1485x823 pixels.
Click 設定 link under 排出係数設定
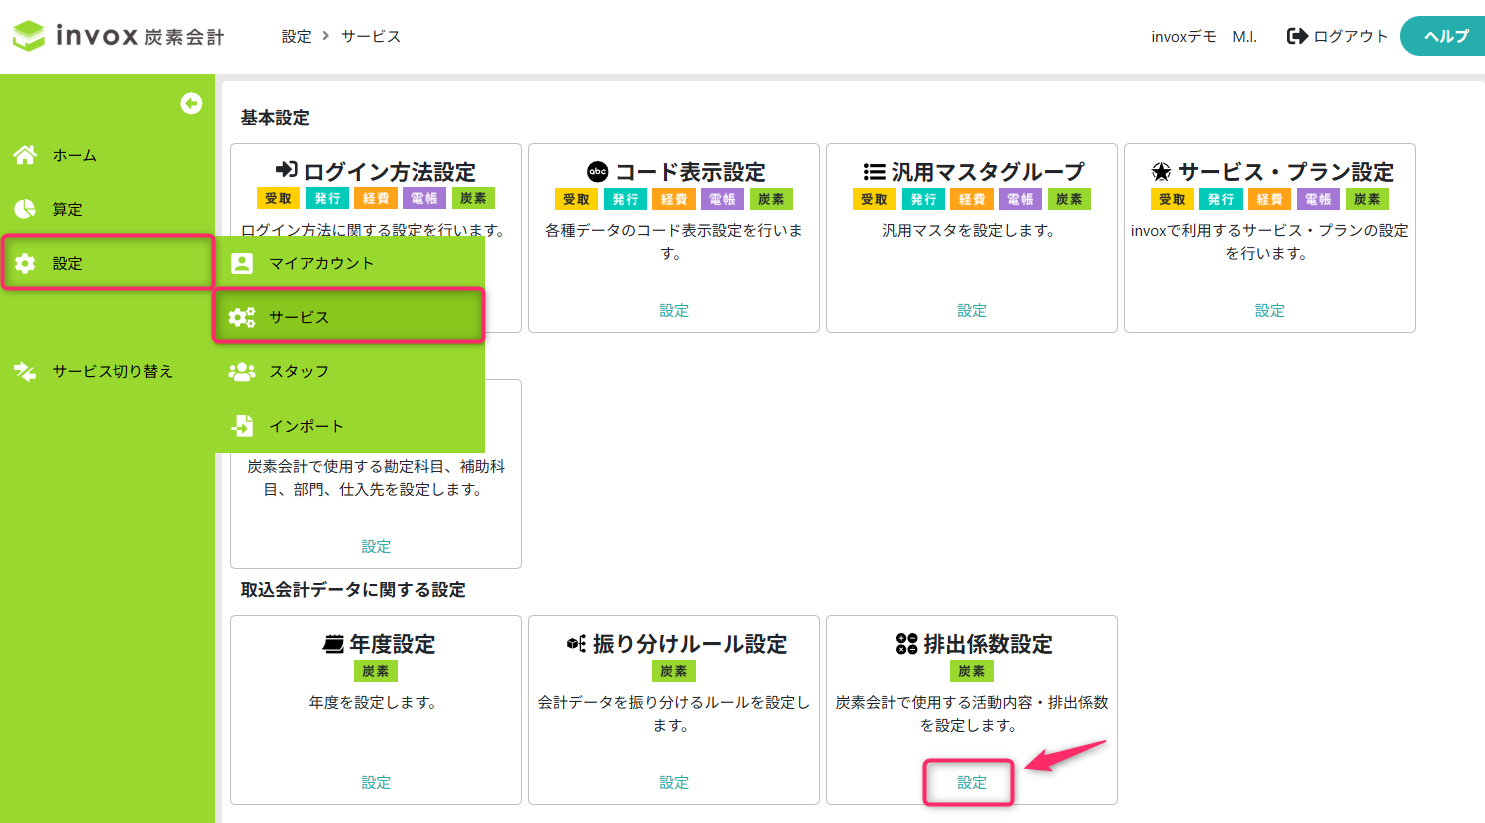click(972, 782)
